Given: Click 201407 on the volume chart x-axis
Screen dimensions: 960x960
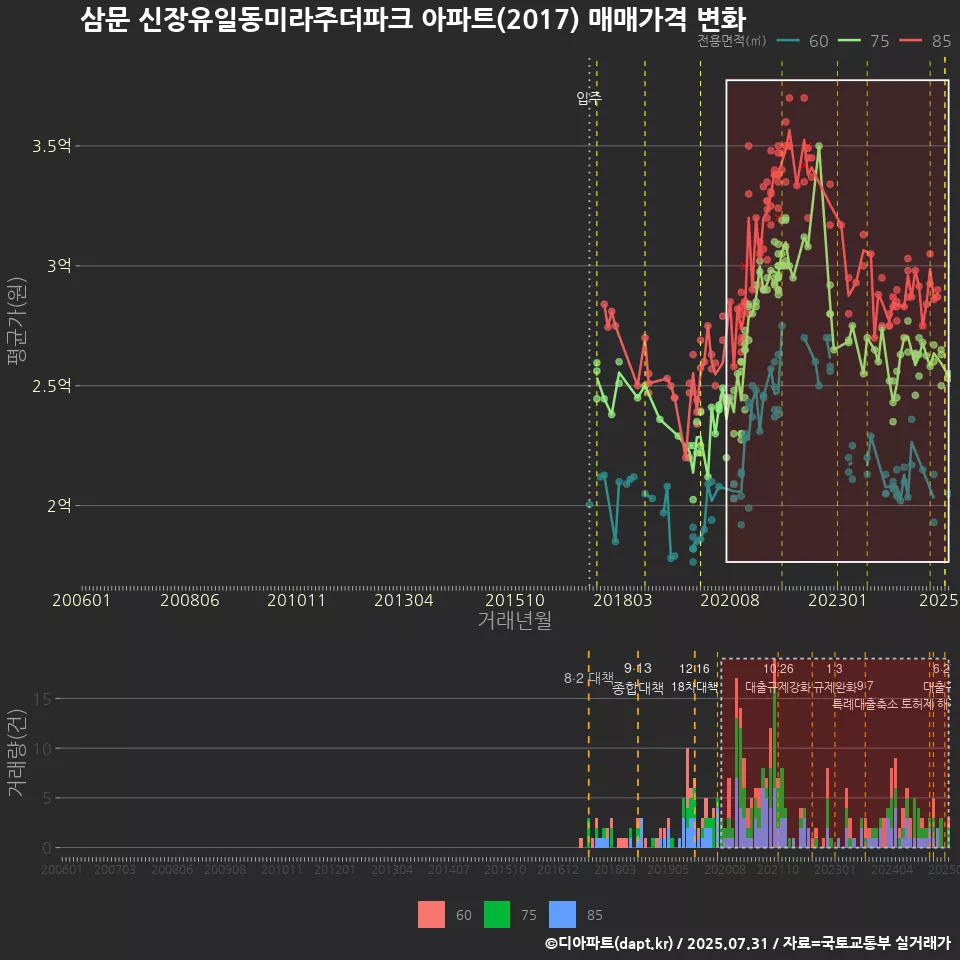Looking at the screenshot, I should [x=449, y=869].
